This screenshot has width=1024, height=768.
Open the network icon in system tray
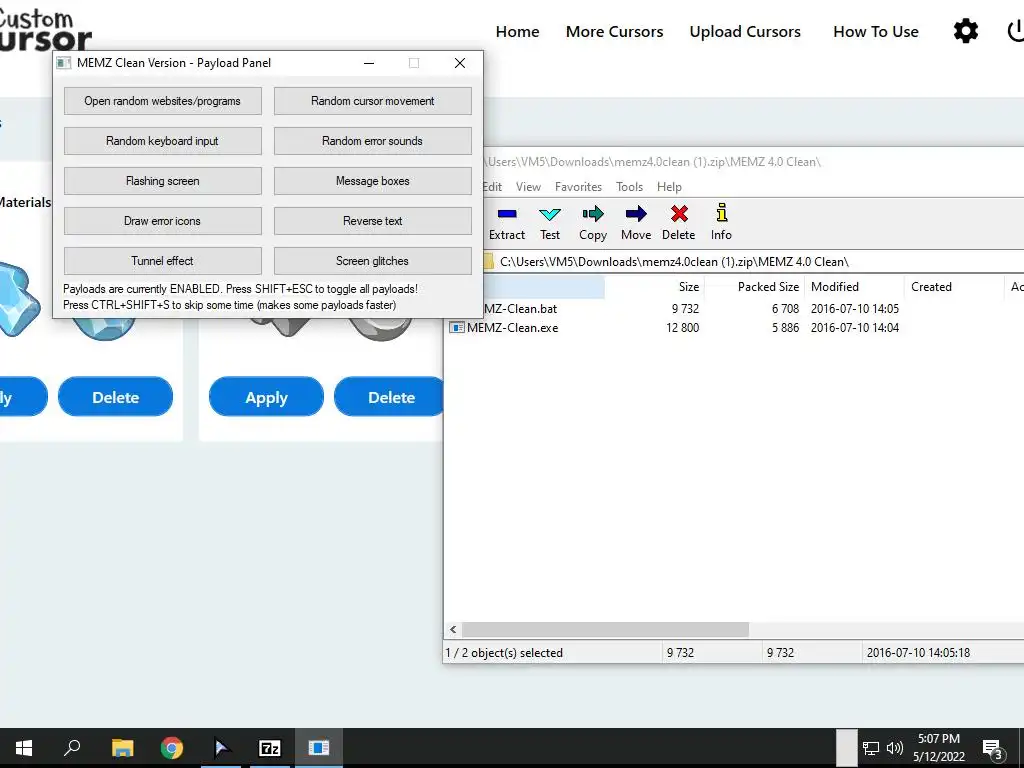coord(871,748)
